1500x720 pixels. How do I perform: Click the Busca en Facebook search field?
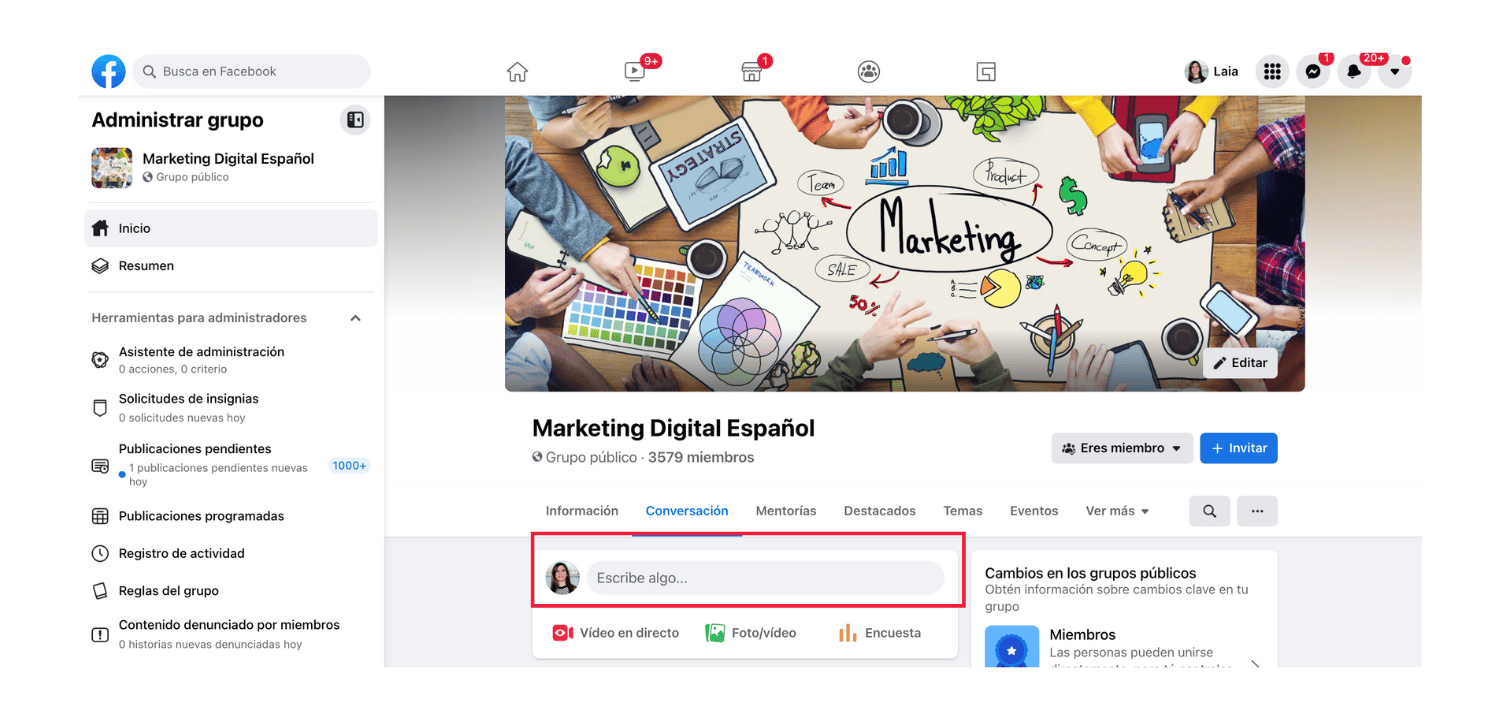[251, 71]
